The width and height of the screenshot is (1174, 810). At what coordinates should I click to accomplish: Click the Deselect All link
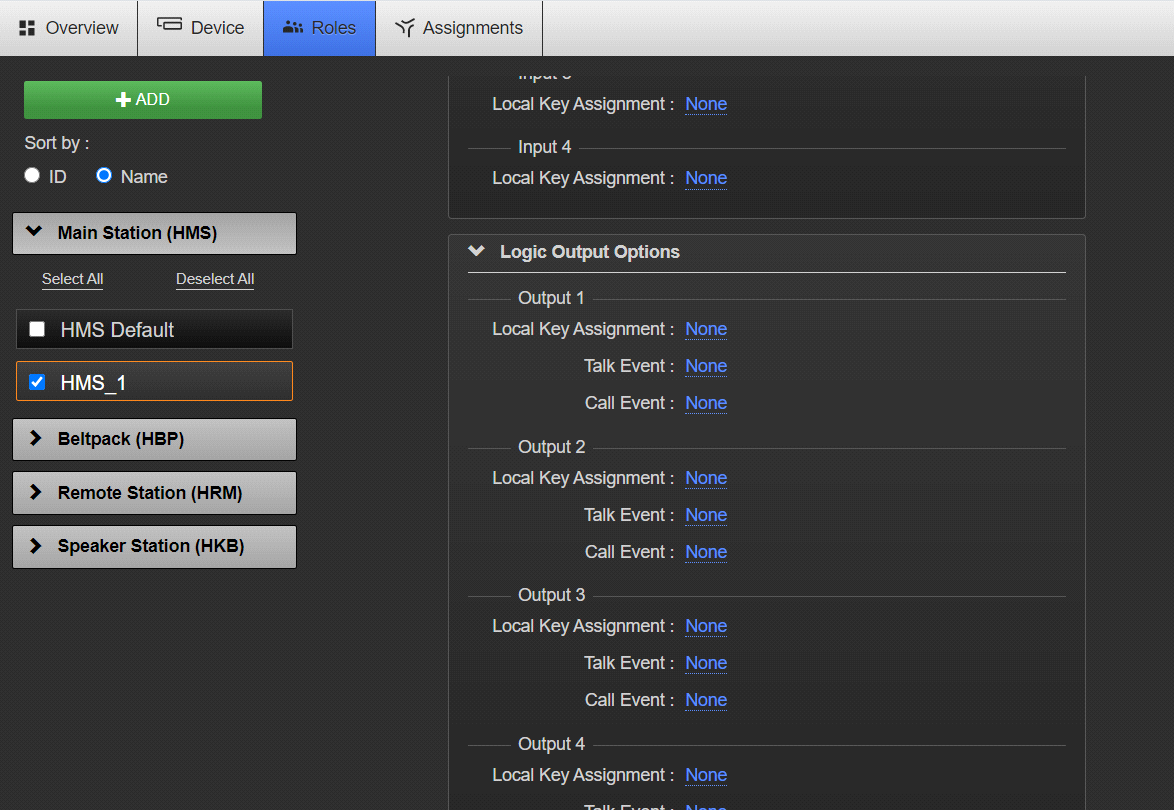215,279
